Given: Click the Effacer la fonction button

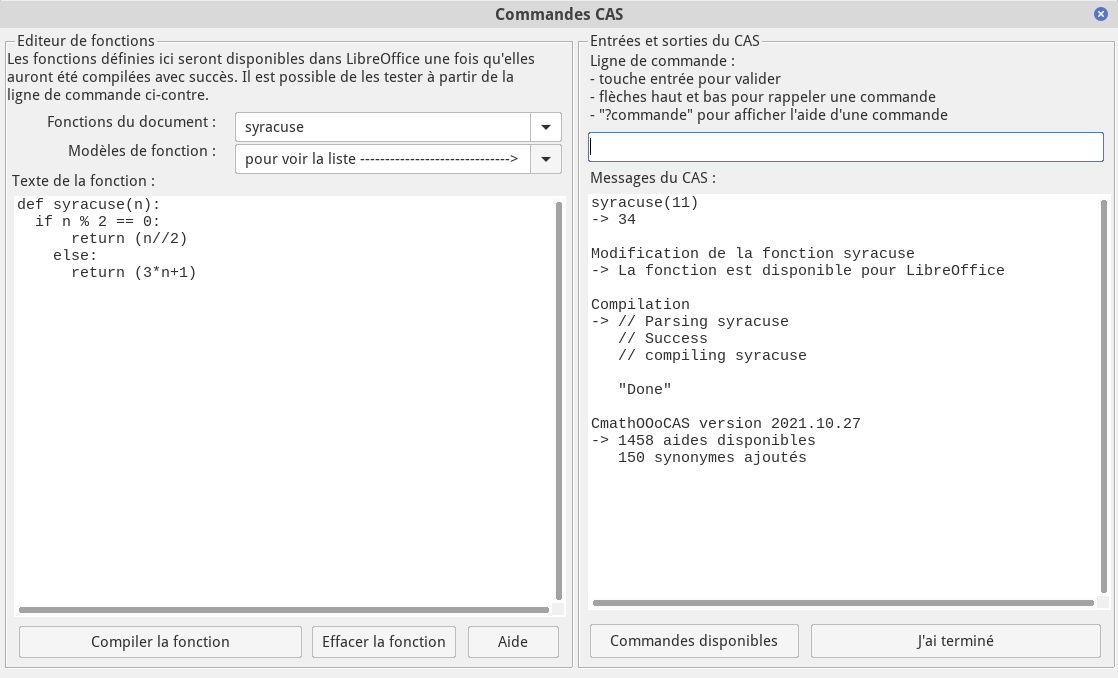Looking at the screenshot, I should (x=384, y=642).
